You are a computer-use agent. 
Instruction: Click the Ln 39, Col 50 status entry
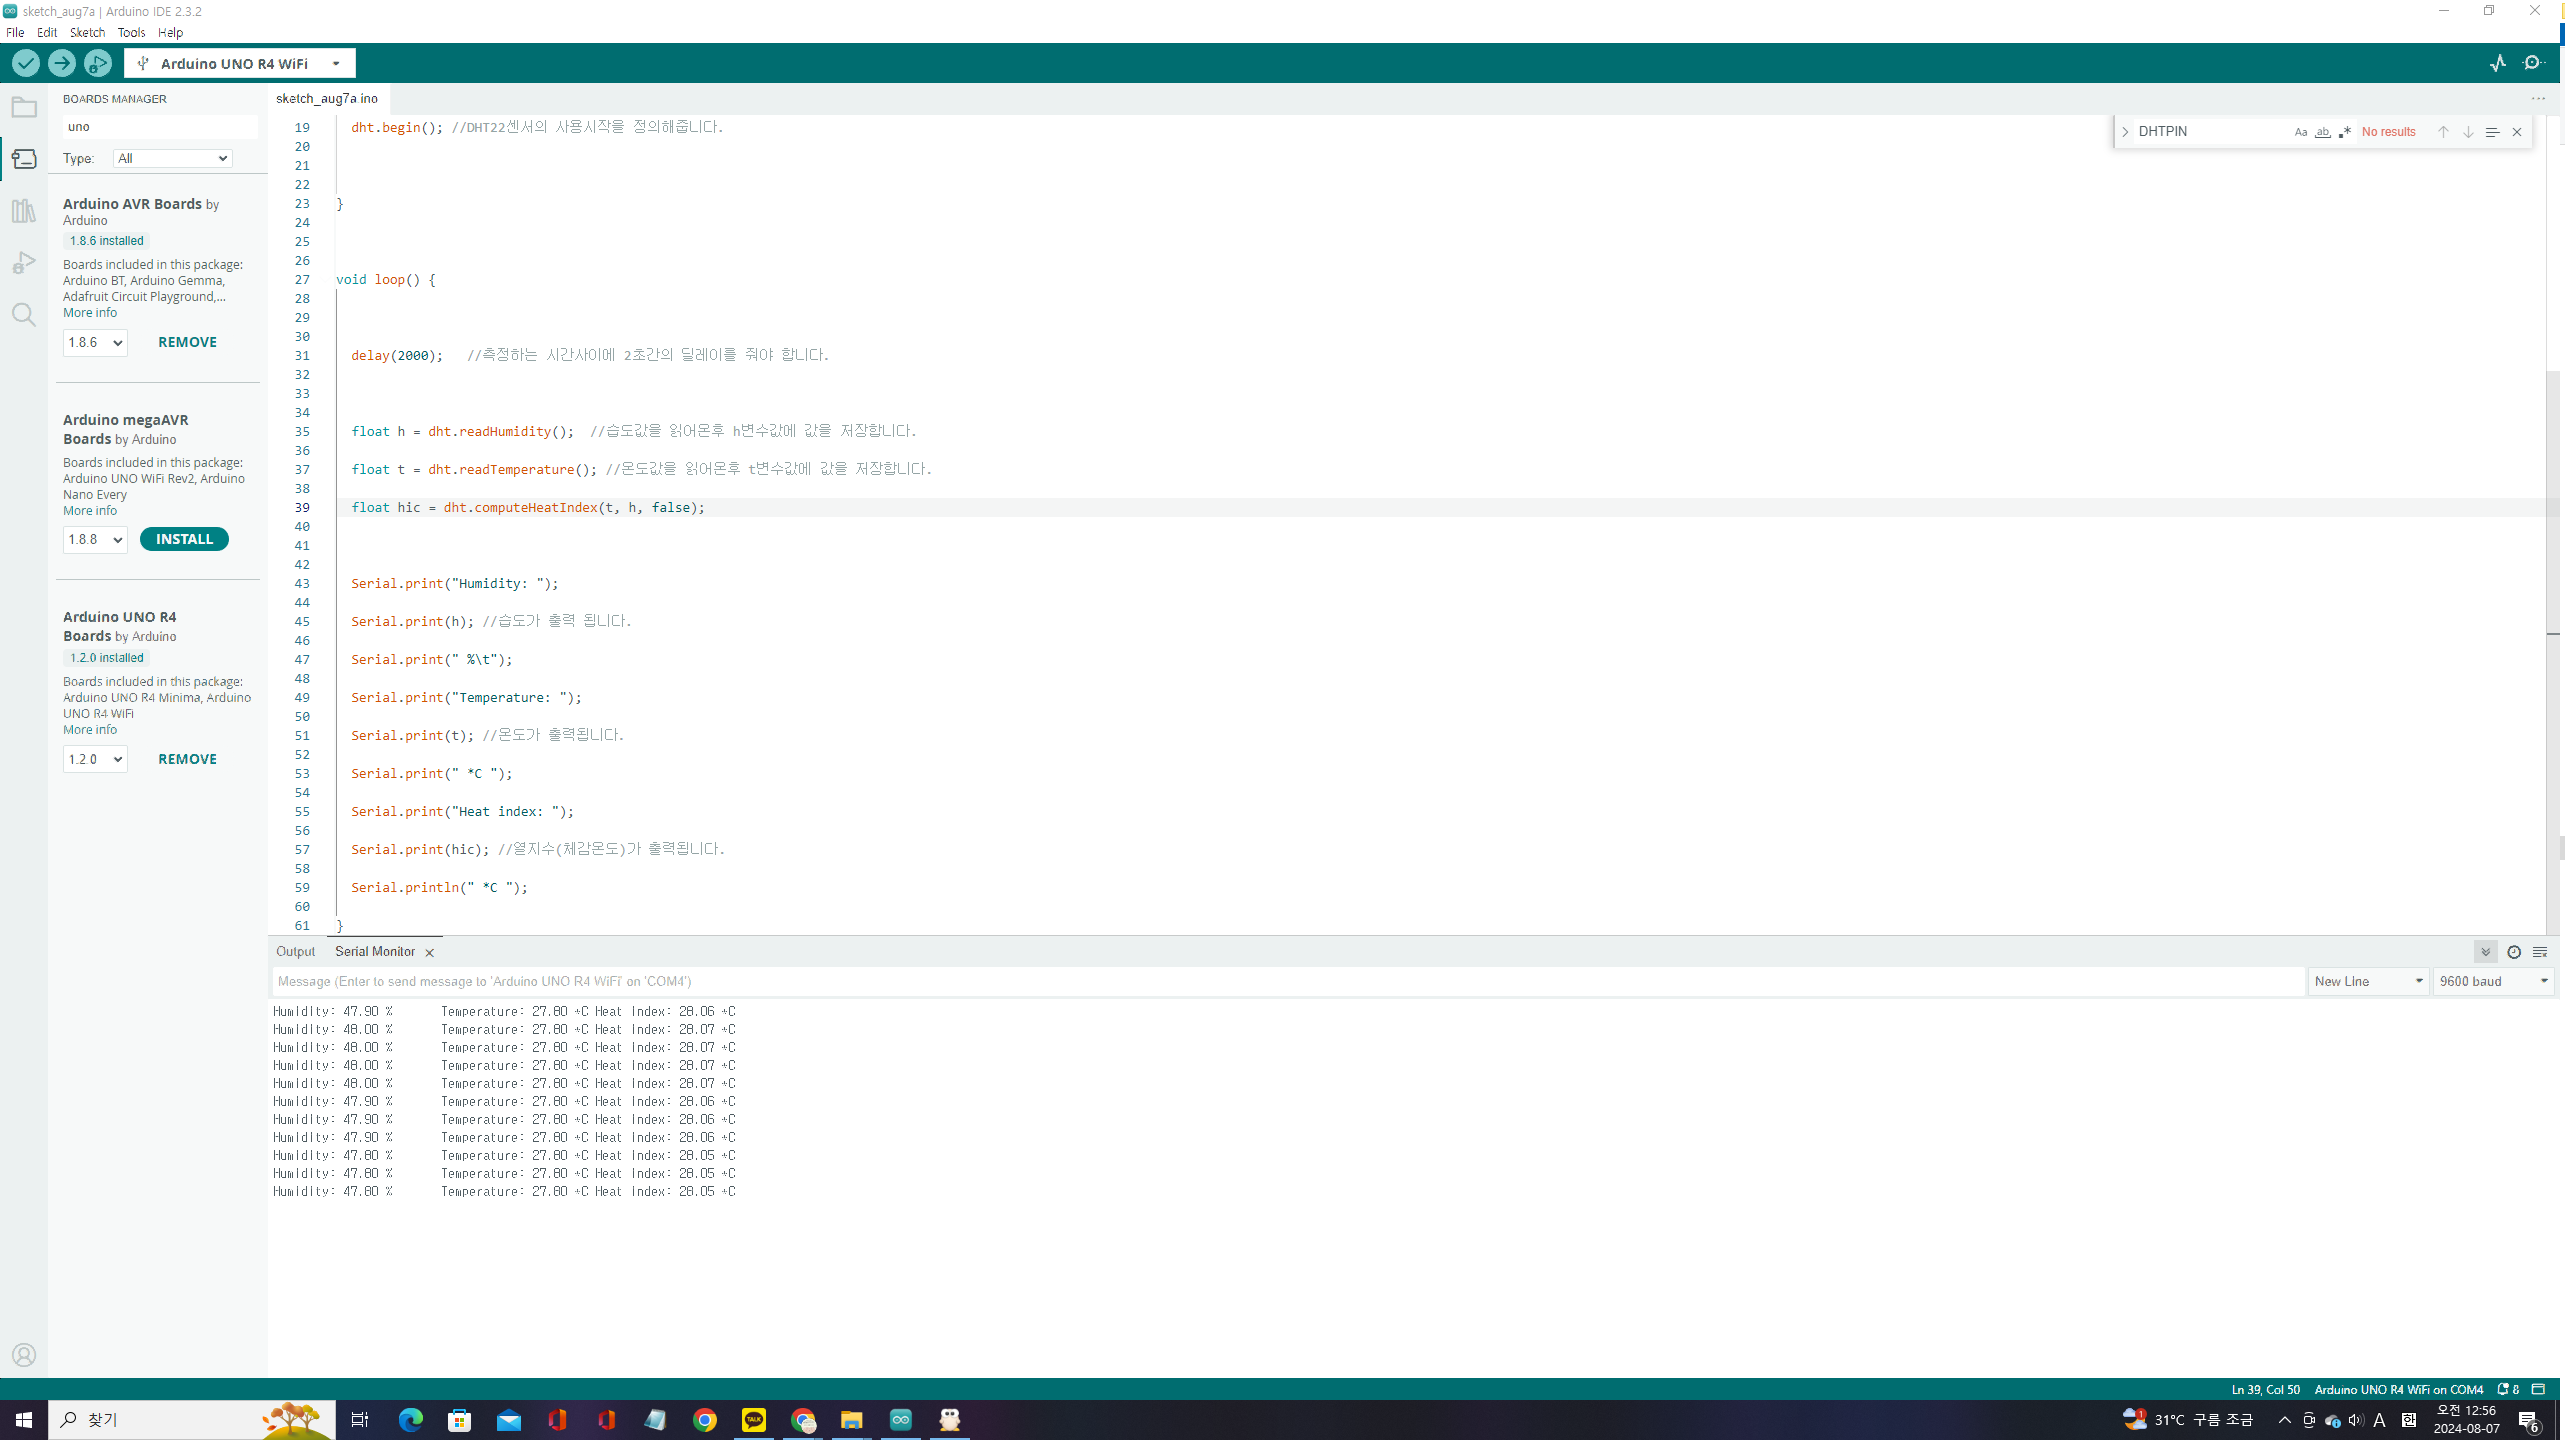2265,1390
